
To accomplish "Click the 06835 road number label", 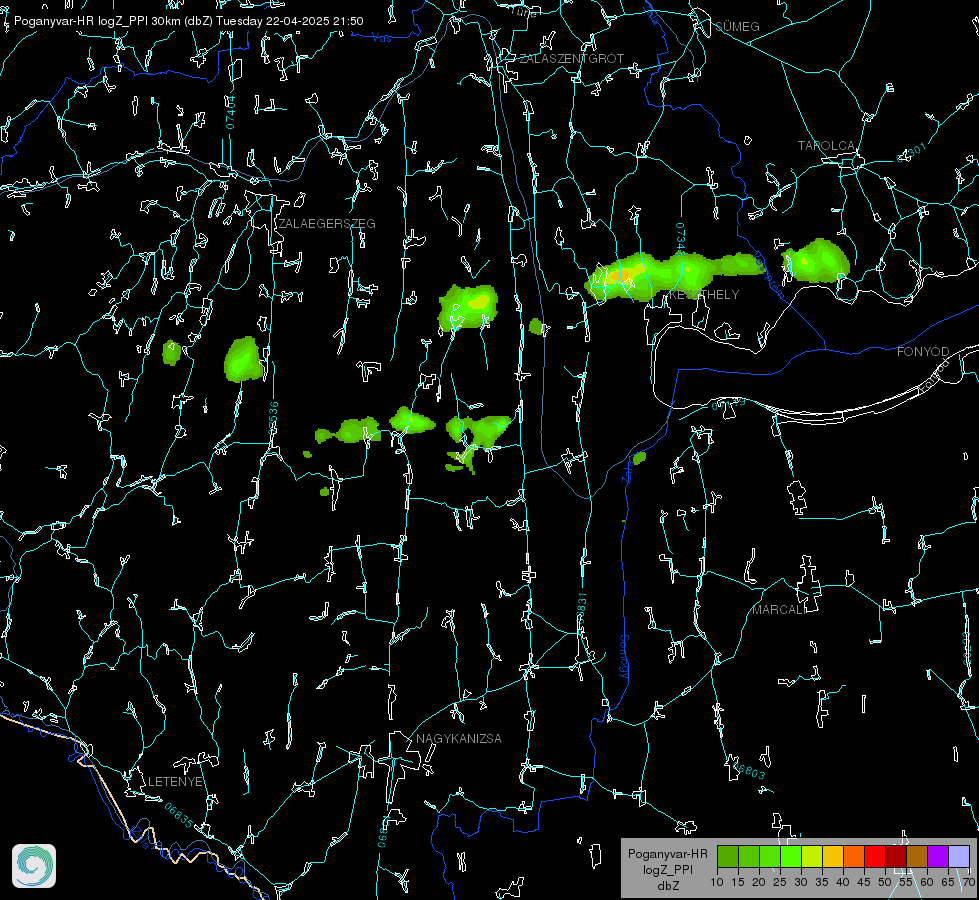I will (179, 815).
